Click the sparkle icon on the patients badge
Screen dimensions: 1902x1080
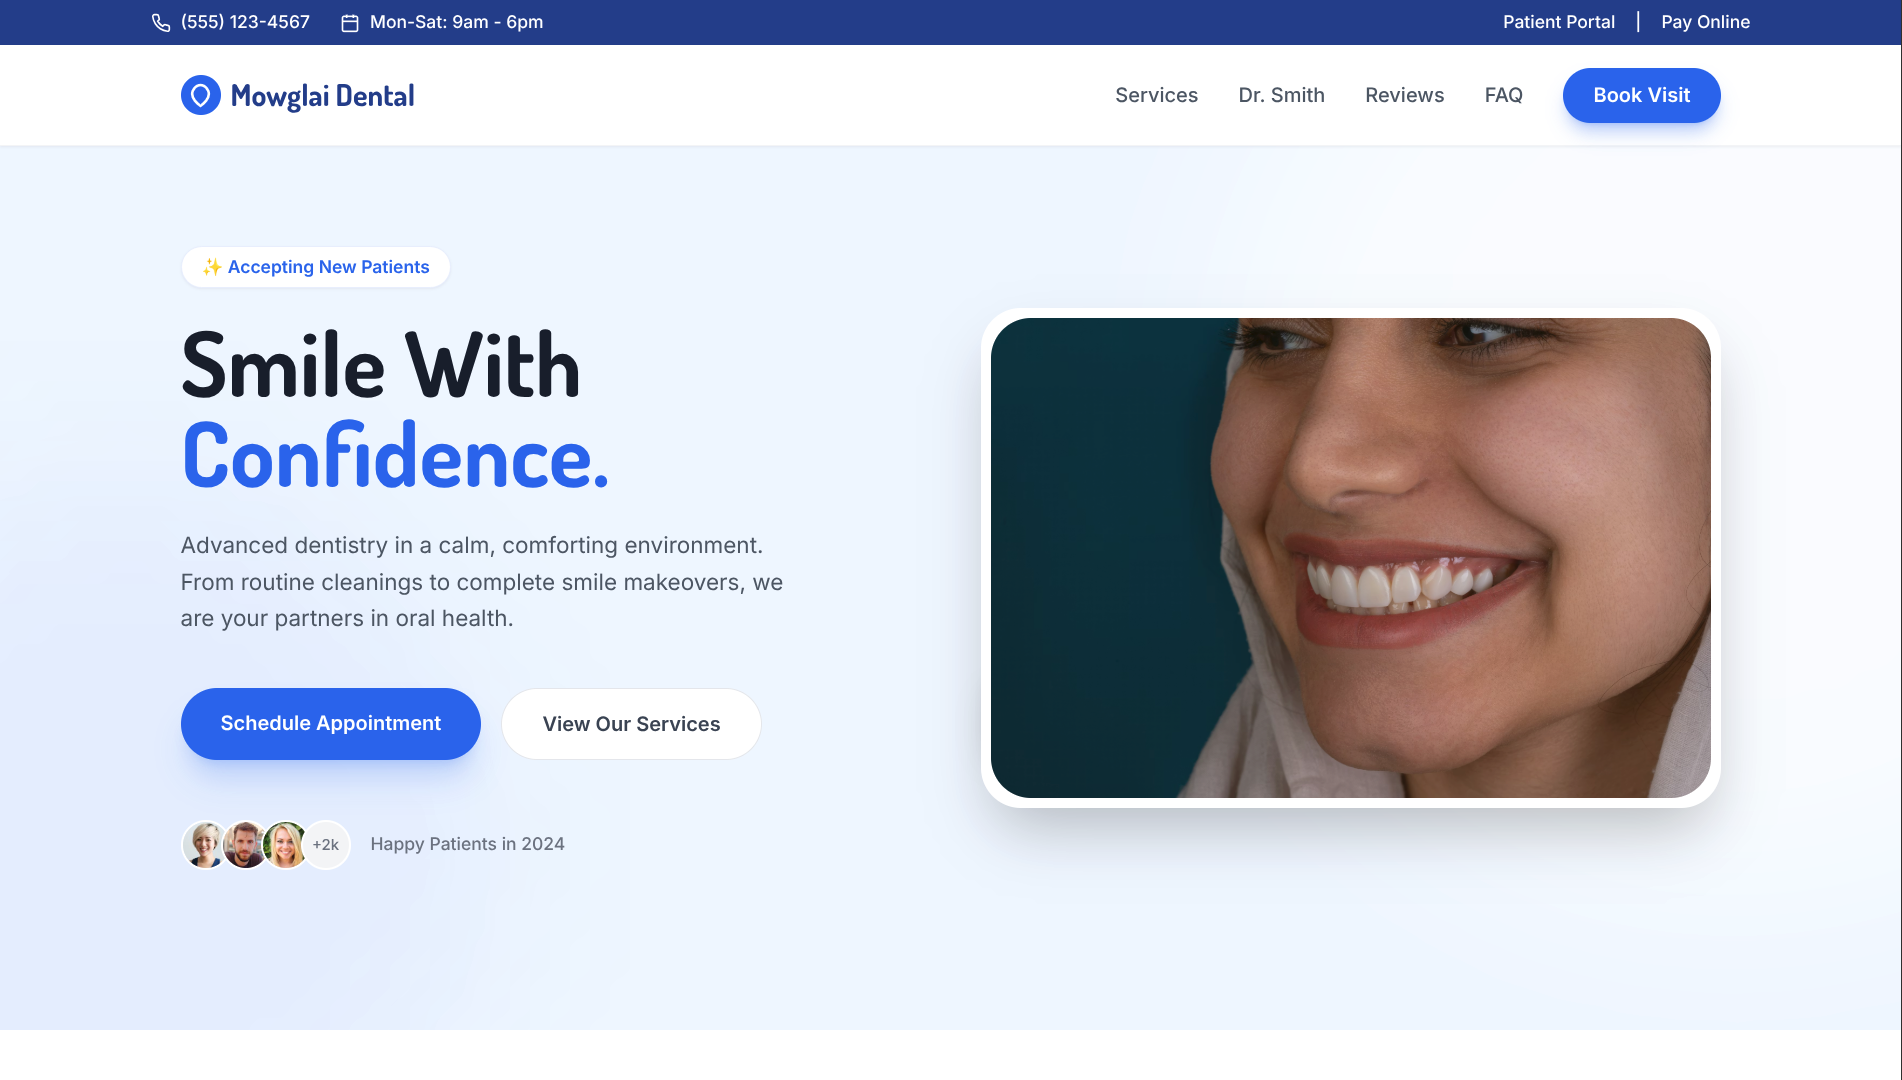tap(211, 267)
